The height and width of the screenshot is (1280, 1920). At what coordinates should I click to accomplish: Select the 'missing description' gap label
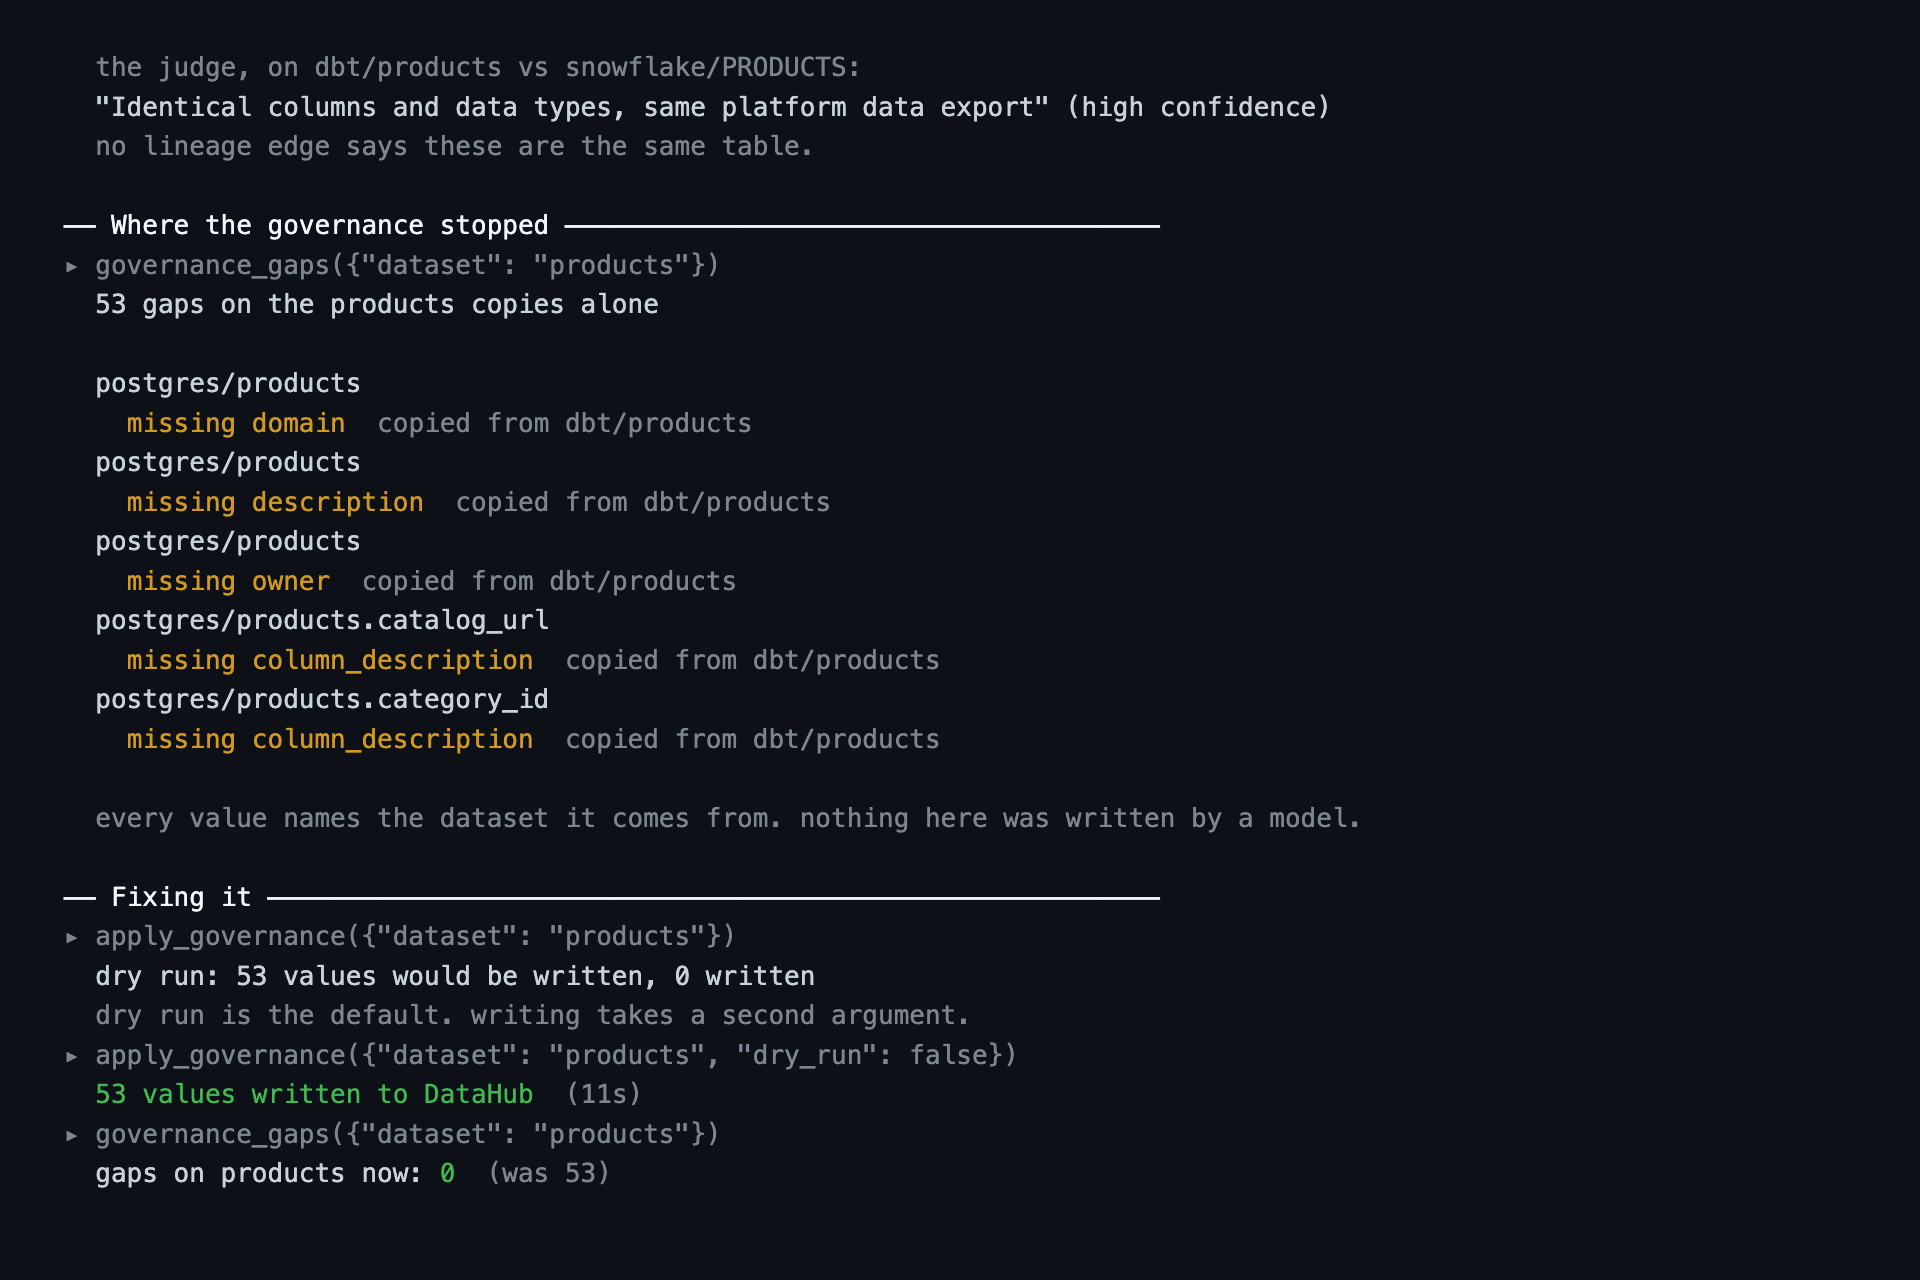pyautogui.click(x=275, y=502)
